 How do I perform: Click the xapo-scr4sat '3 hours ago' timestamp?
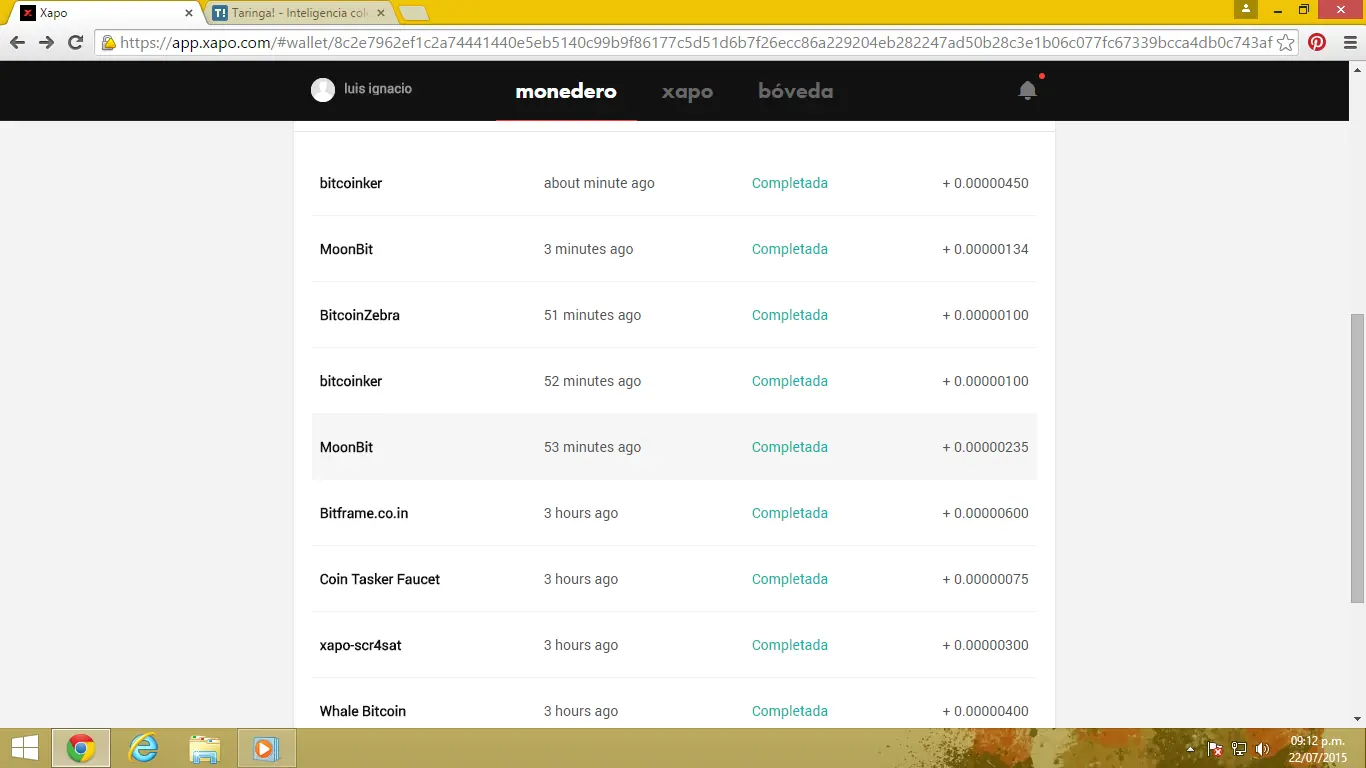(x=581, y=645)
